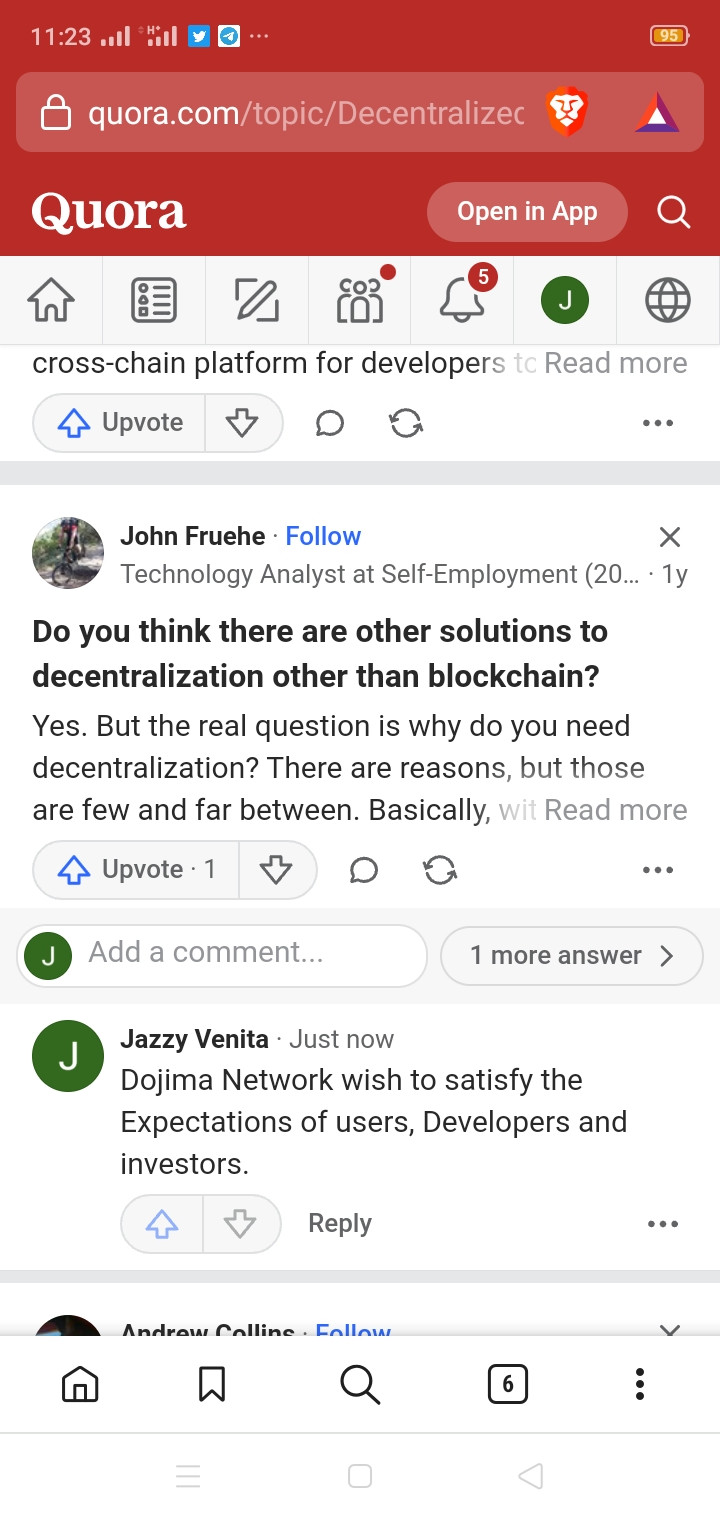Open the browser three-dot menu
The image size is (720, 1520).
tap(640, 1384)
